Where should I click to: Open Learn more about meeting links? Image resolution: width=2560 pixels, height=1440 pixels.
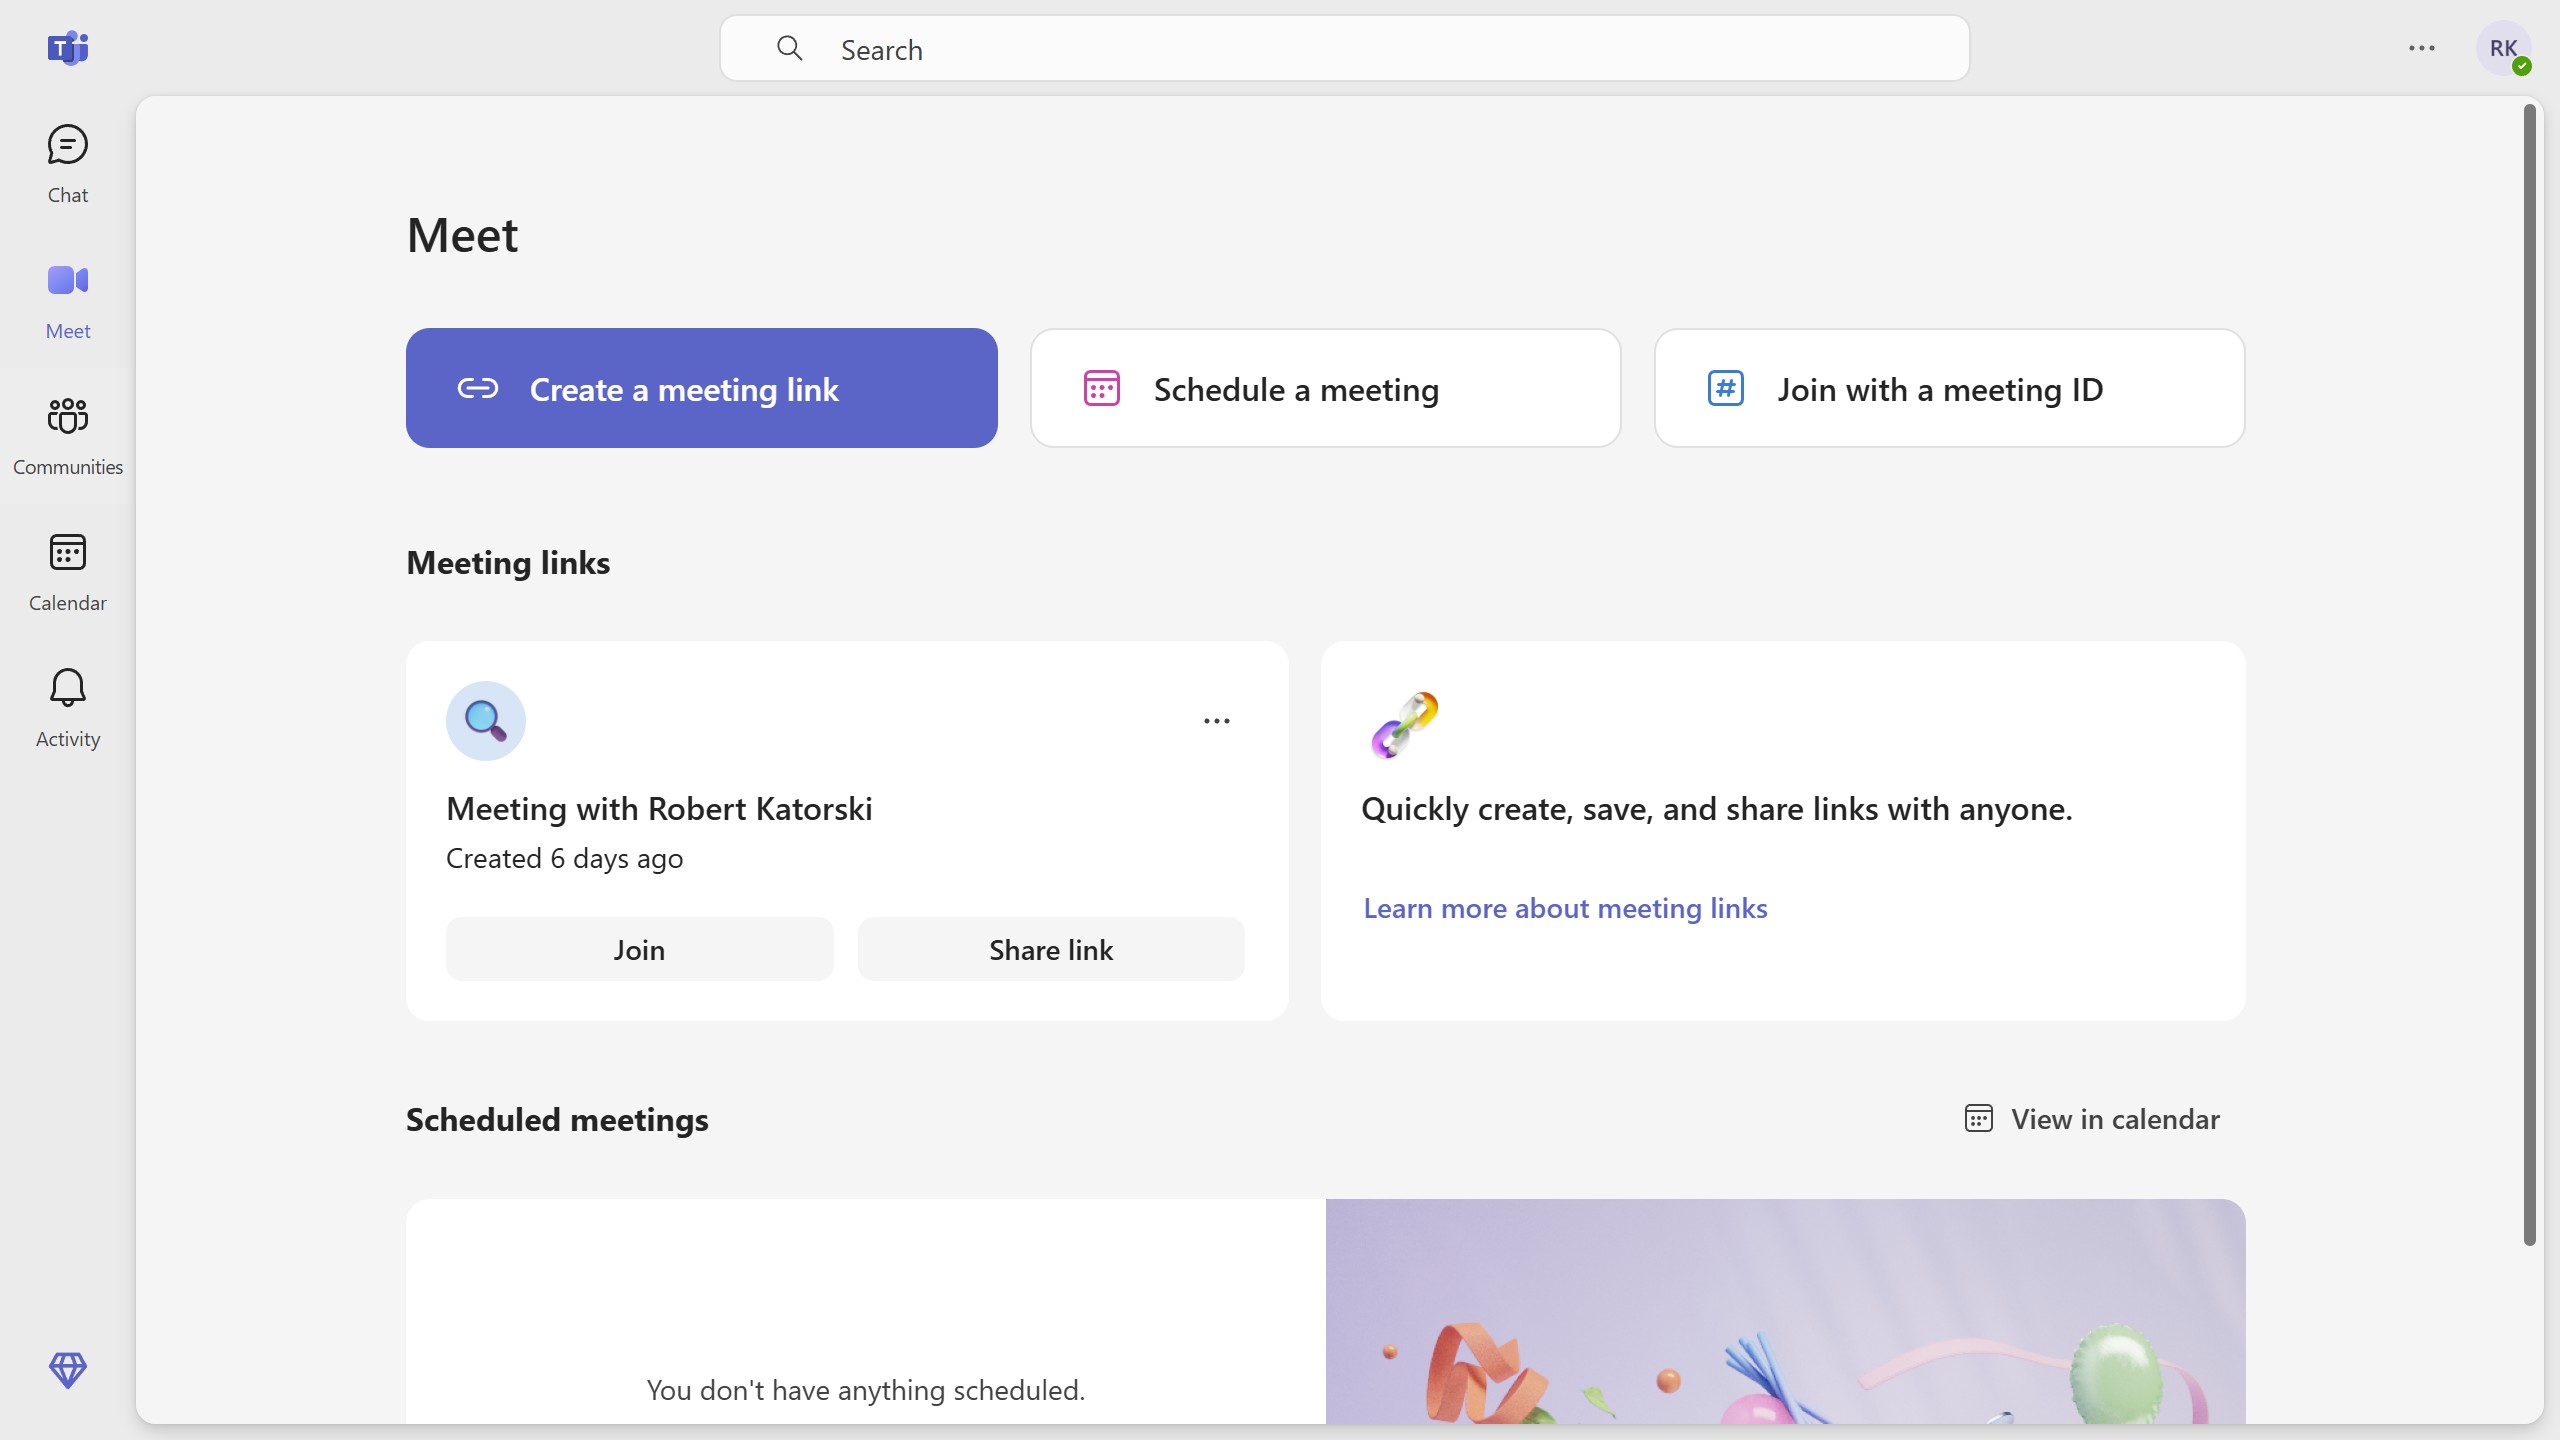[x=1565, y=908]
